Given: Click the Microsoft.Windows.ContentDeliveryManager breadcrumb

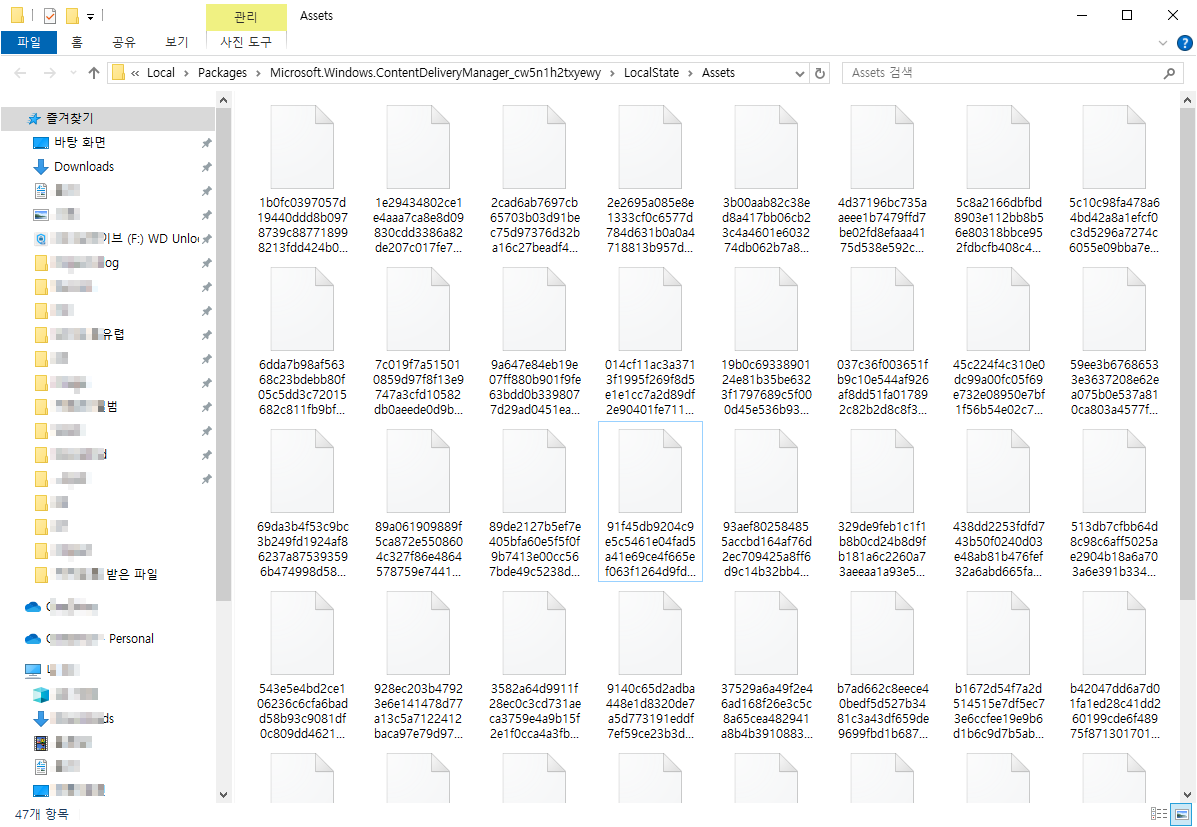Looking at the screenshot, I should tap(435, 73).
